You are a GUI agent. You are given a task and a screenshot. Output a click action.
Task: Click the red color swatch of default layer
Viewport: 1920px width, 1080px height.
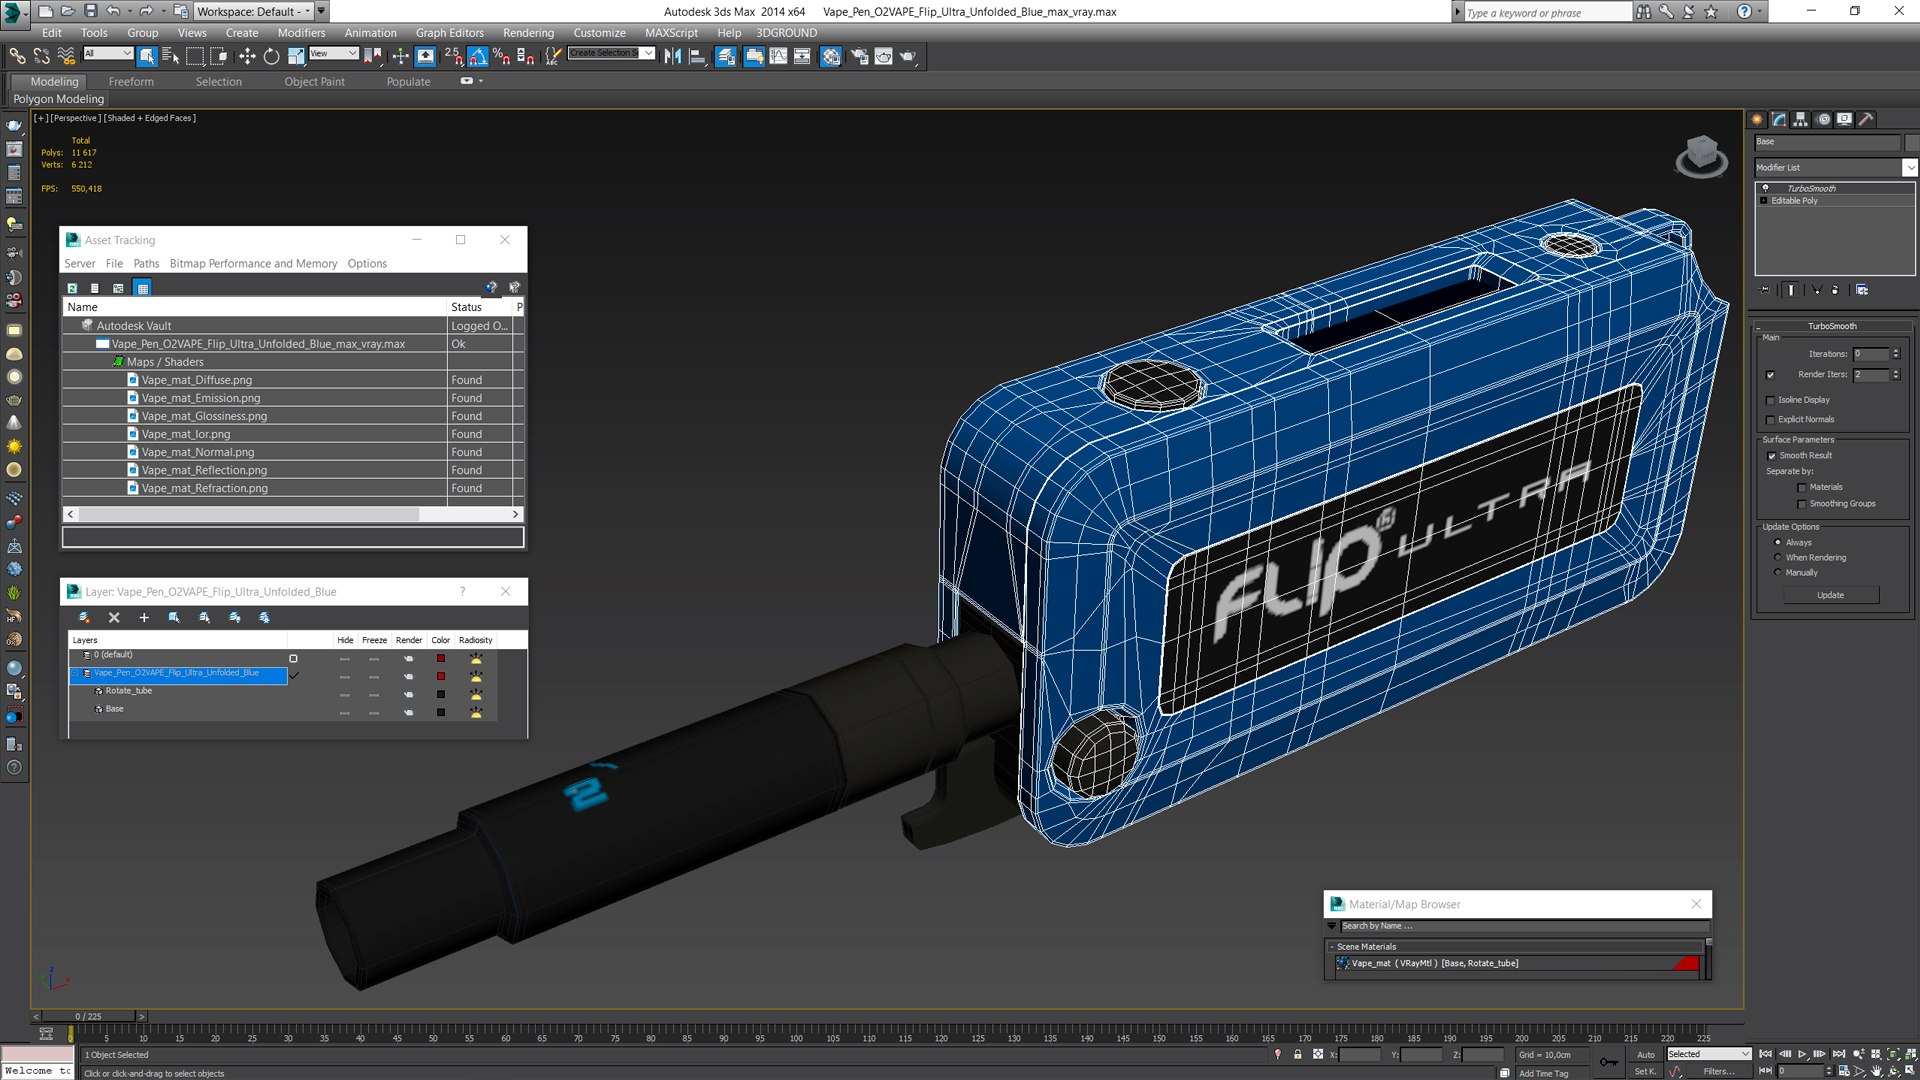point(441,658)
